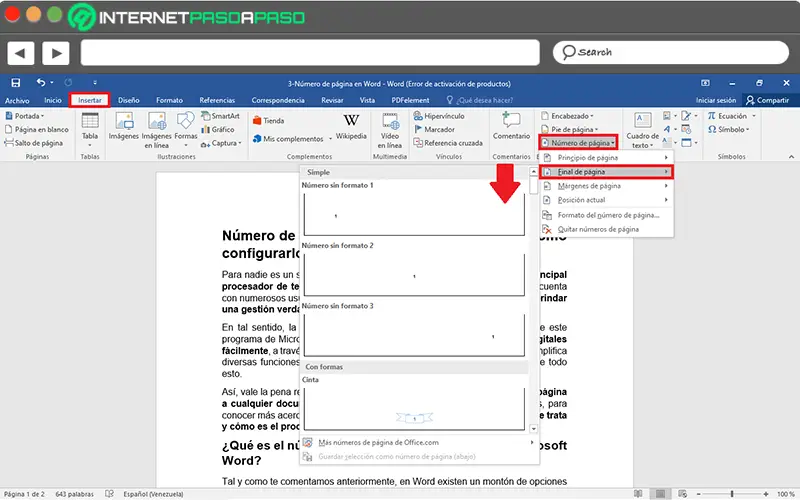This screenshot has width=800, height=500.
Task: Go to the Correspondencia tab
Action: (x=278, y=100)
